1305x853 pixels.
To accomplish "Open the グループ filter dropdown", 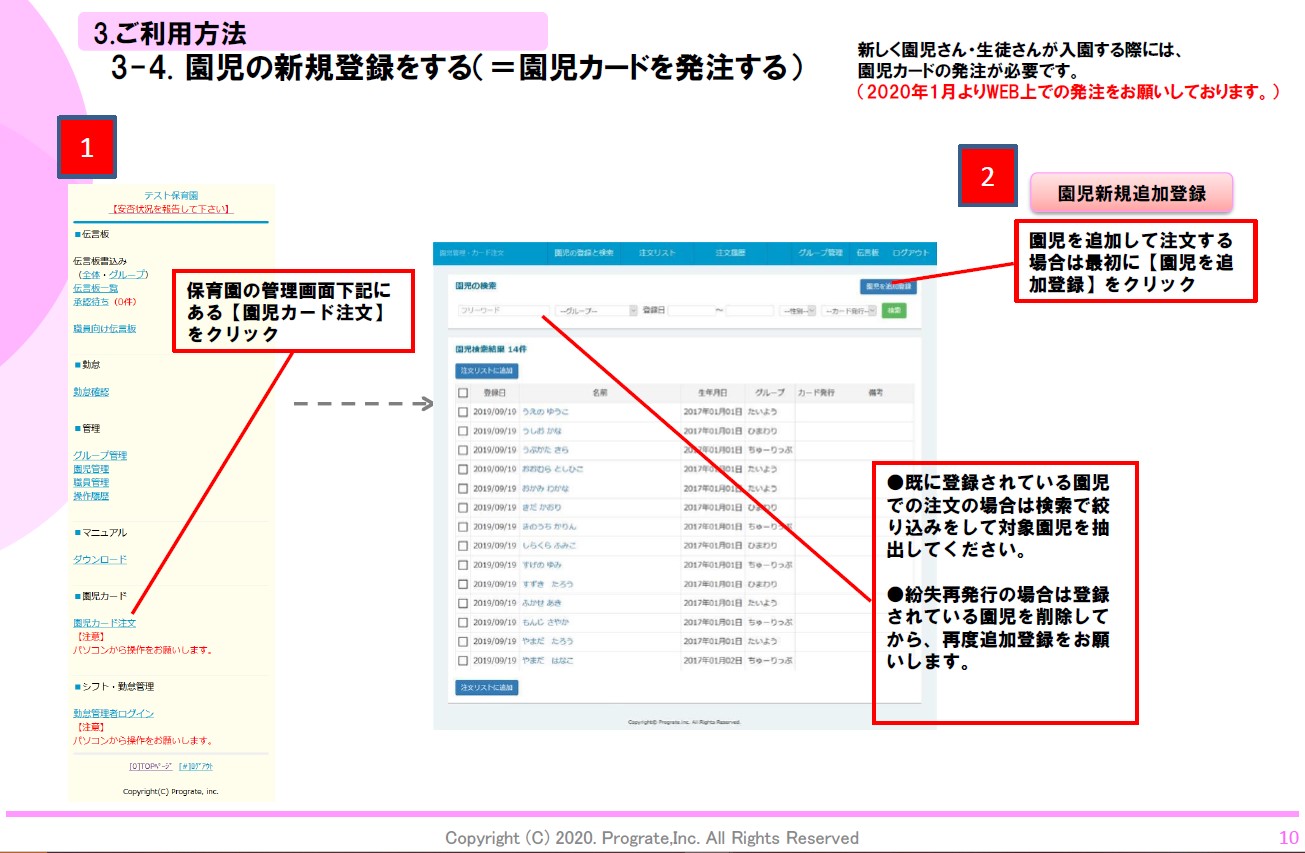I will (x=596, y=311).
